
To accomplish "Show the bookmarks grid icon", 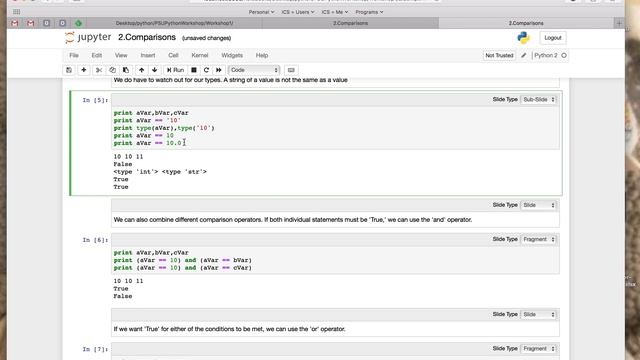I will pyautogui.click(x=16, y=12).
